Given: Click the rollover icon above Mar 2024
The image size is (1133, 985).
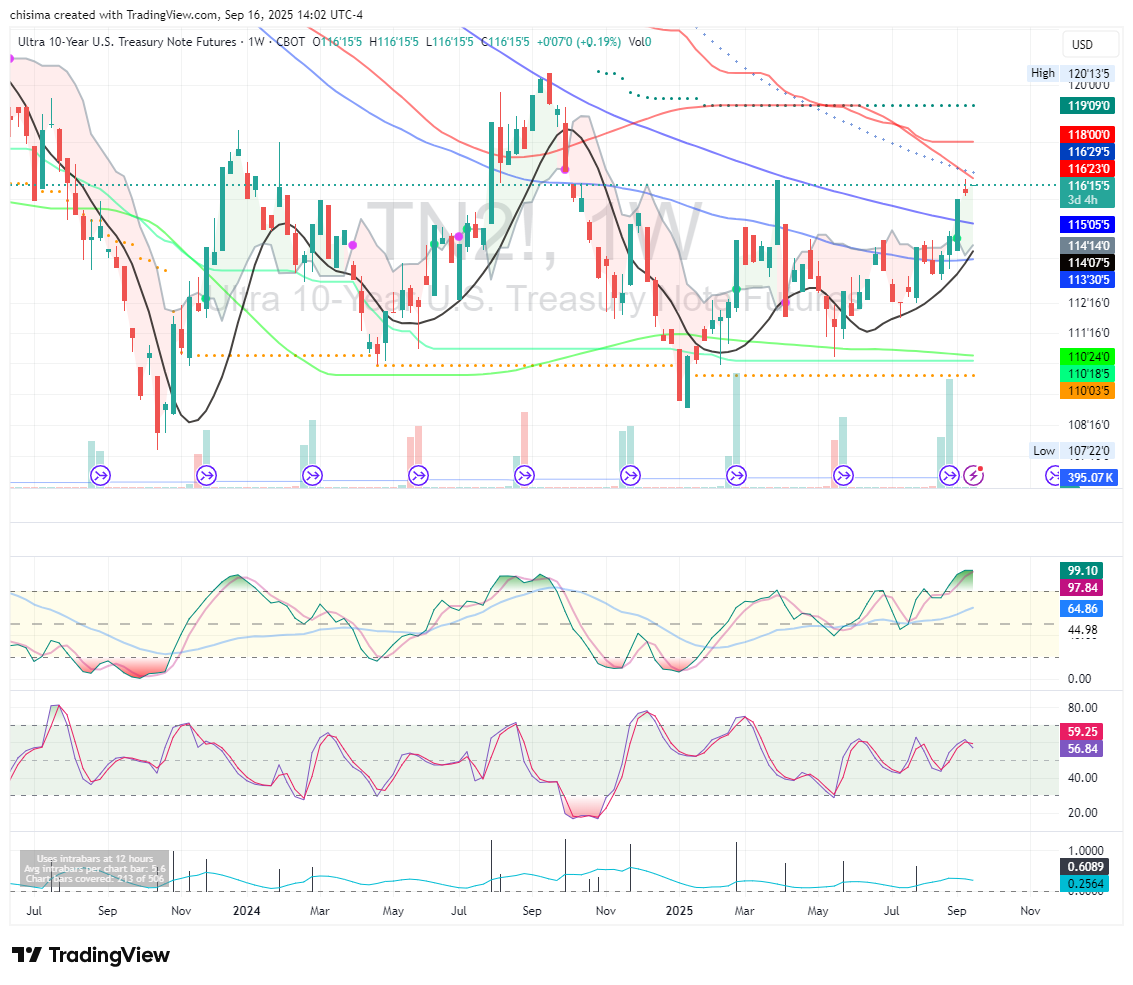Looking at the screenshot, I should (312, 475).
